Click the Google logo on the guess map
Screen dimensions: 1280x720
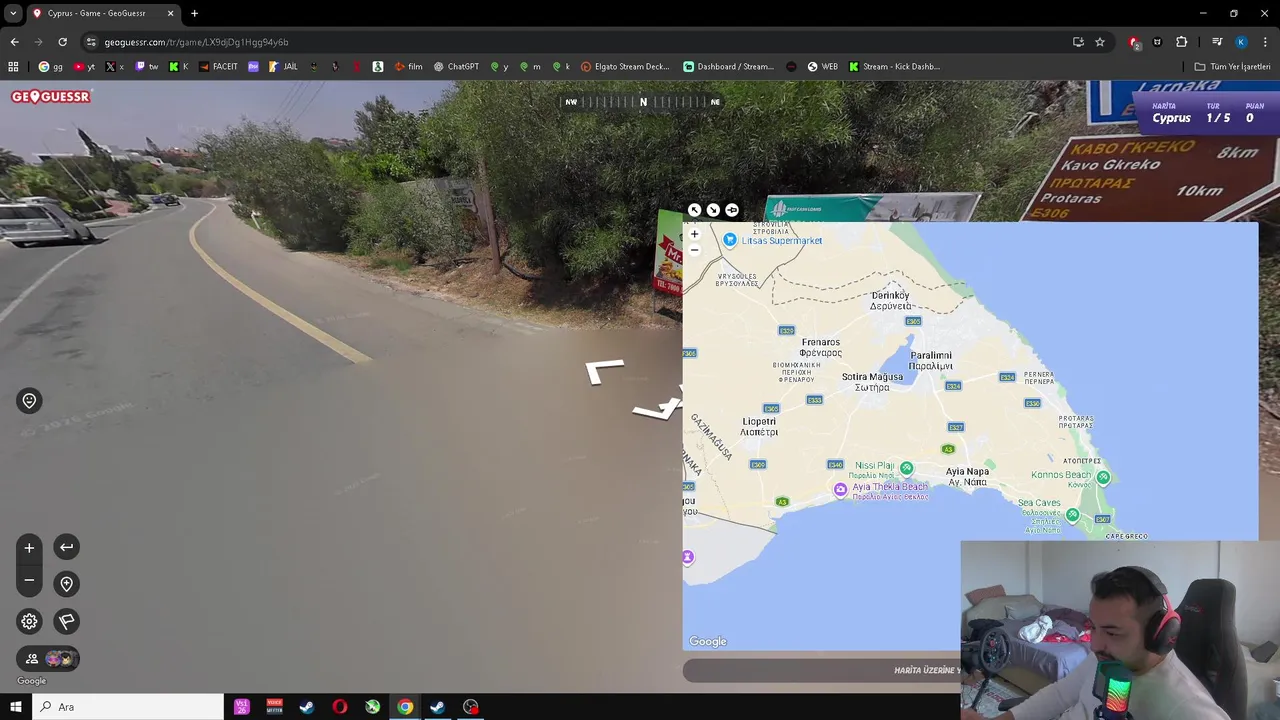(708, 642)
